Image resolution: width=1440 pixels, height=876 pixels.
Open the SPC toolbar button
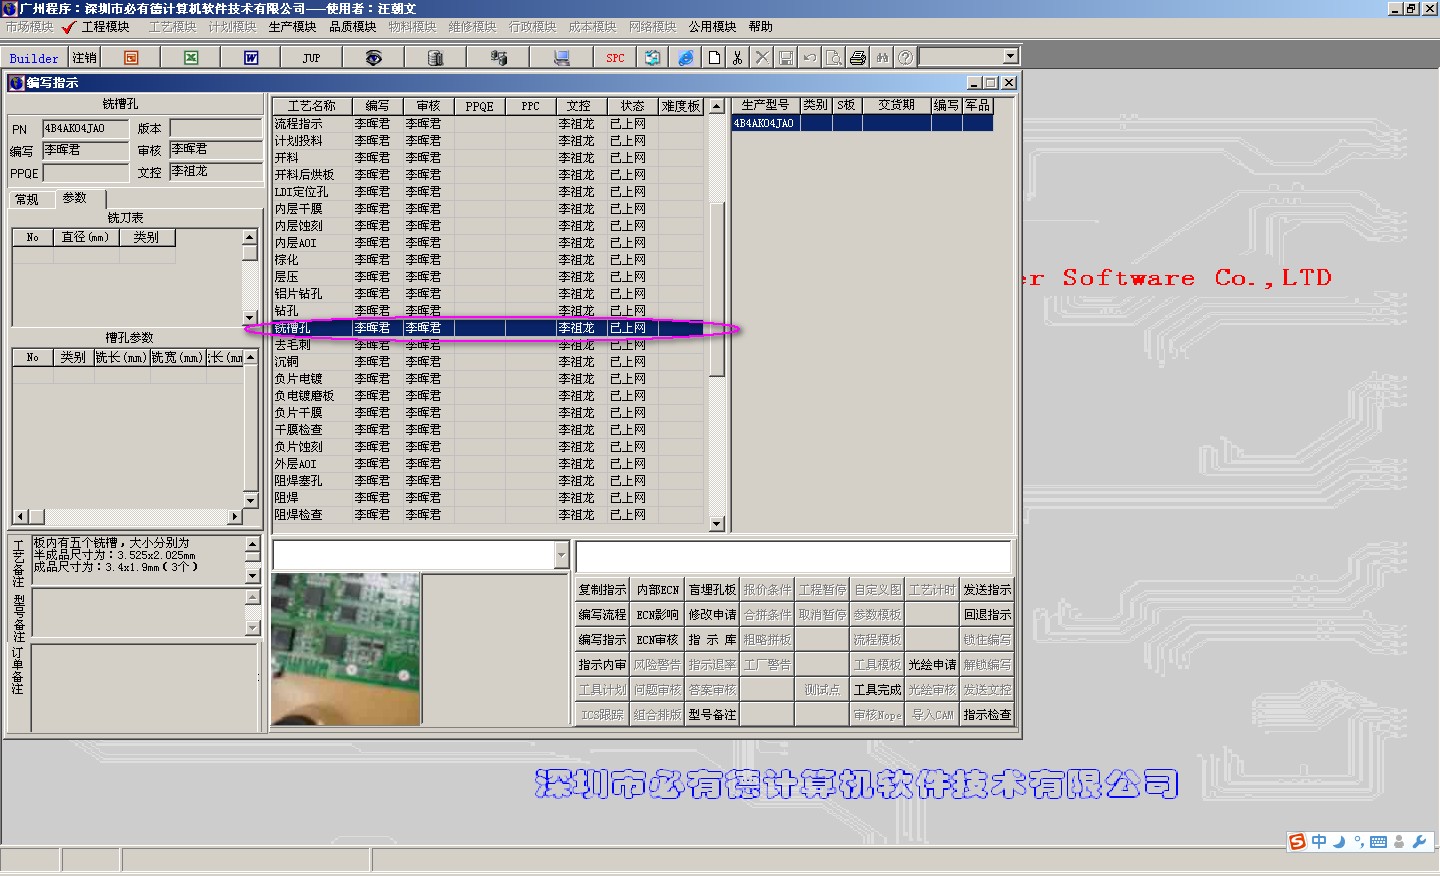tap(615, 58)
